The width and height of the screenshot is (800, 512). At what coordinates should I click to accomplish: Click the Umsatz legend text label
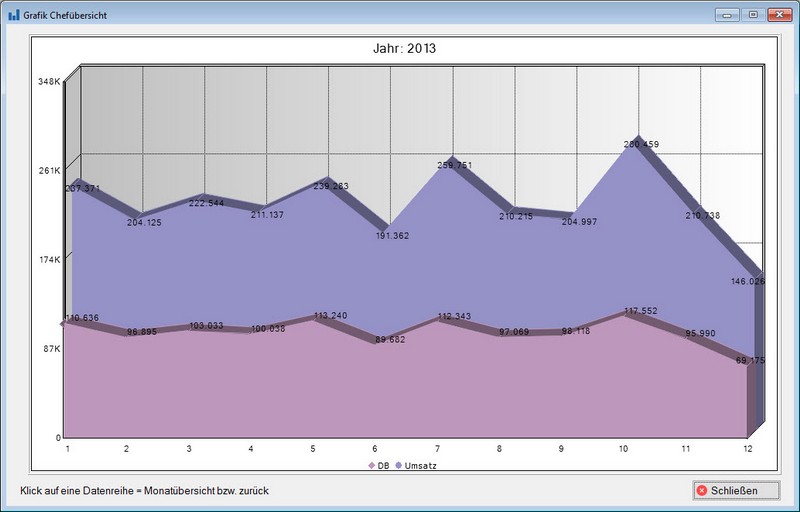point(422,466)
